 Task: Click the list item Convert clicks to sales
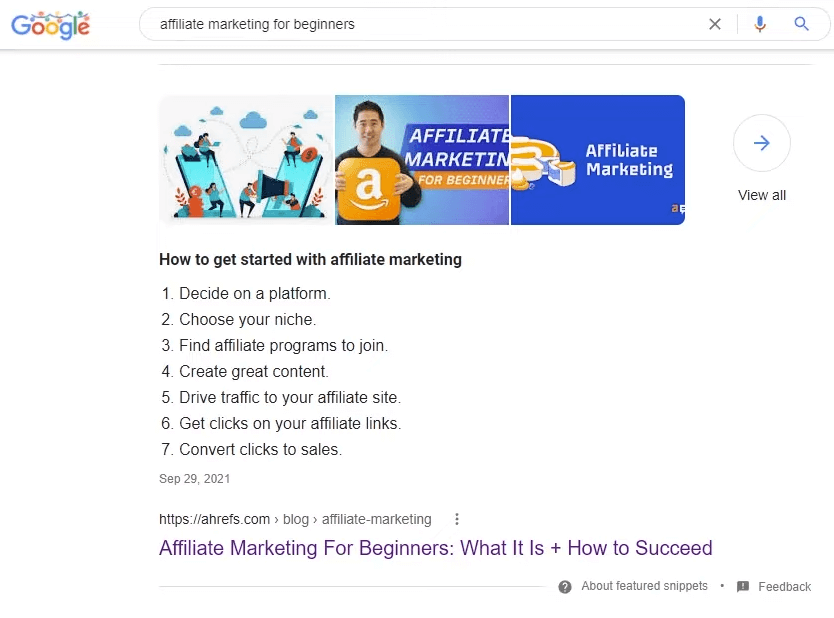pos(252,449)
